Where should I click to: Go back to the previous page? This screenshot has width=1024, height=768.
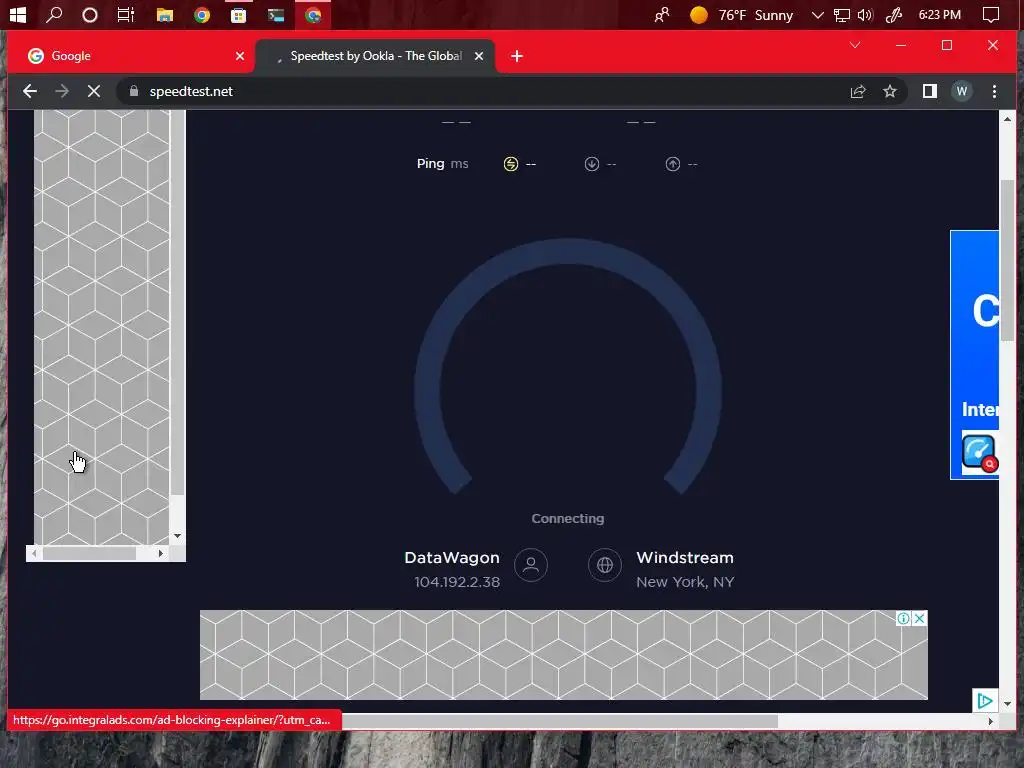coord(29,91)
